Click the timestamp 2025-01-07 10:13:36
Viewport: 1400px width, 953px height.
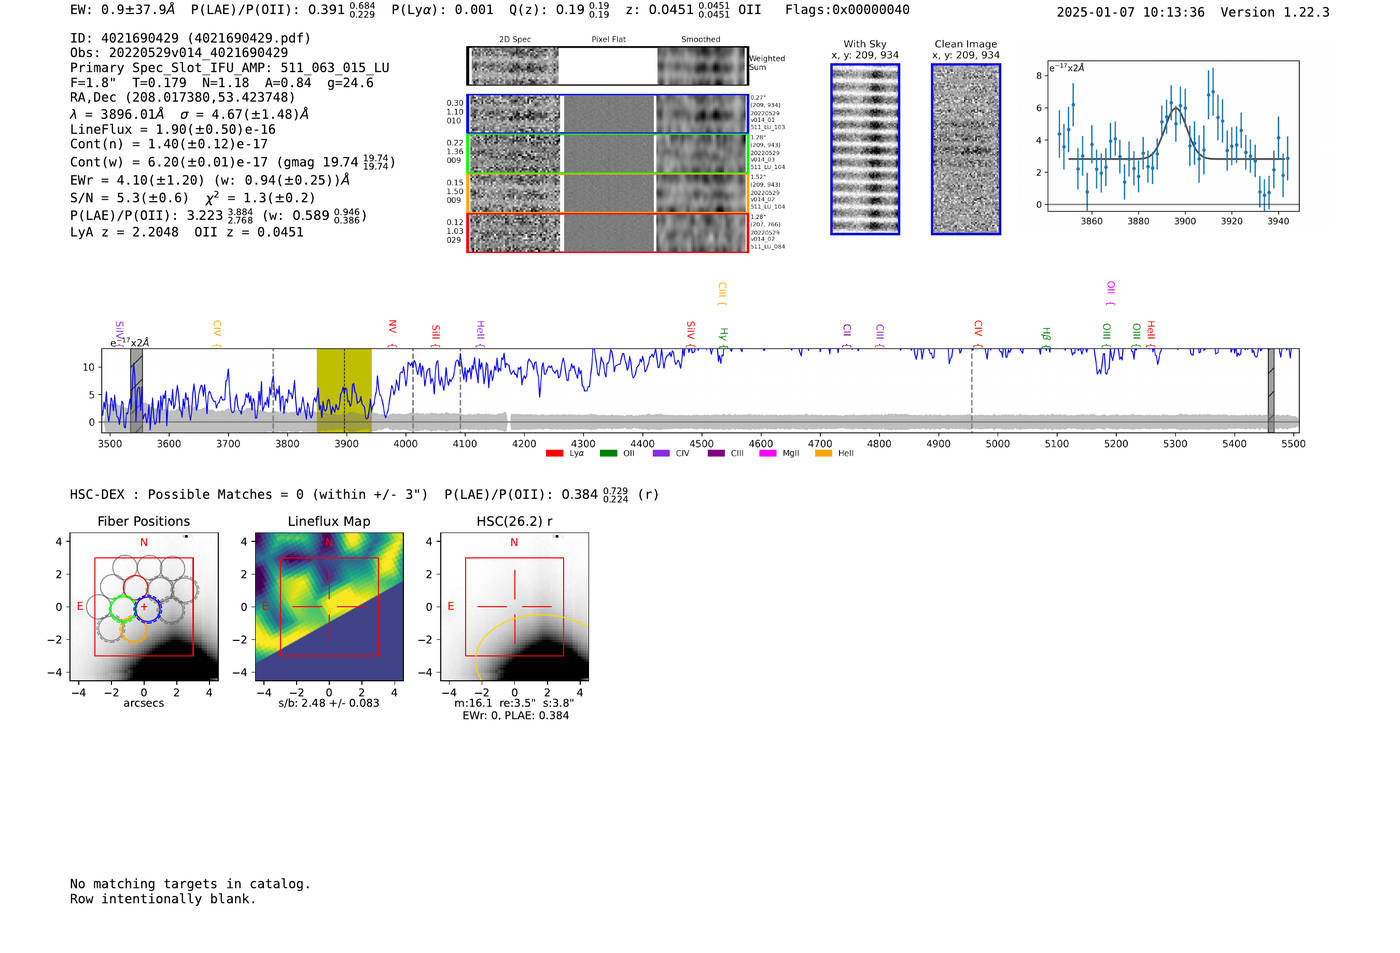click(1131, 12)
